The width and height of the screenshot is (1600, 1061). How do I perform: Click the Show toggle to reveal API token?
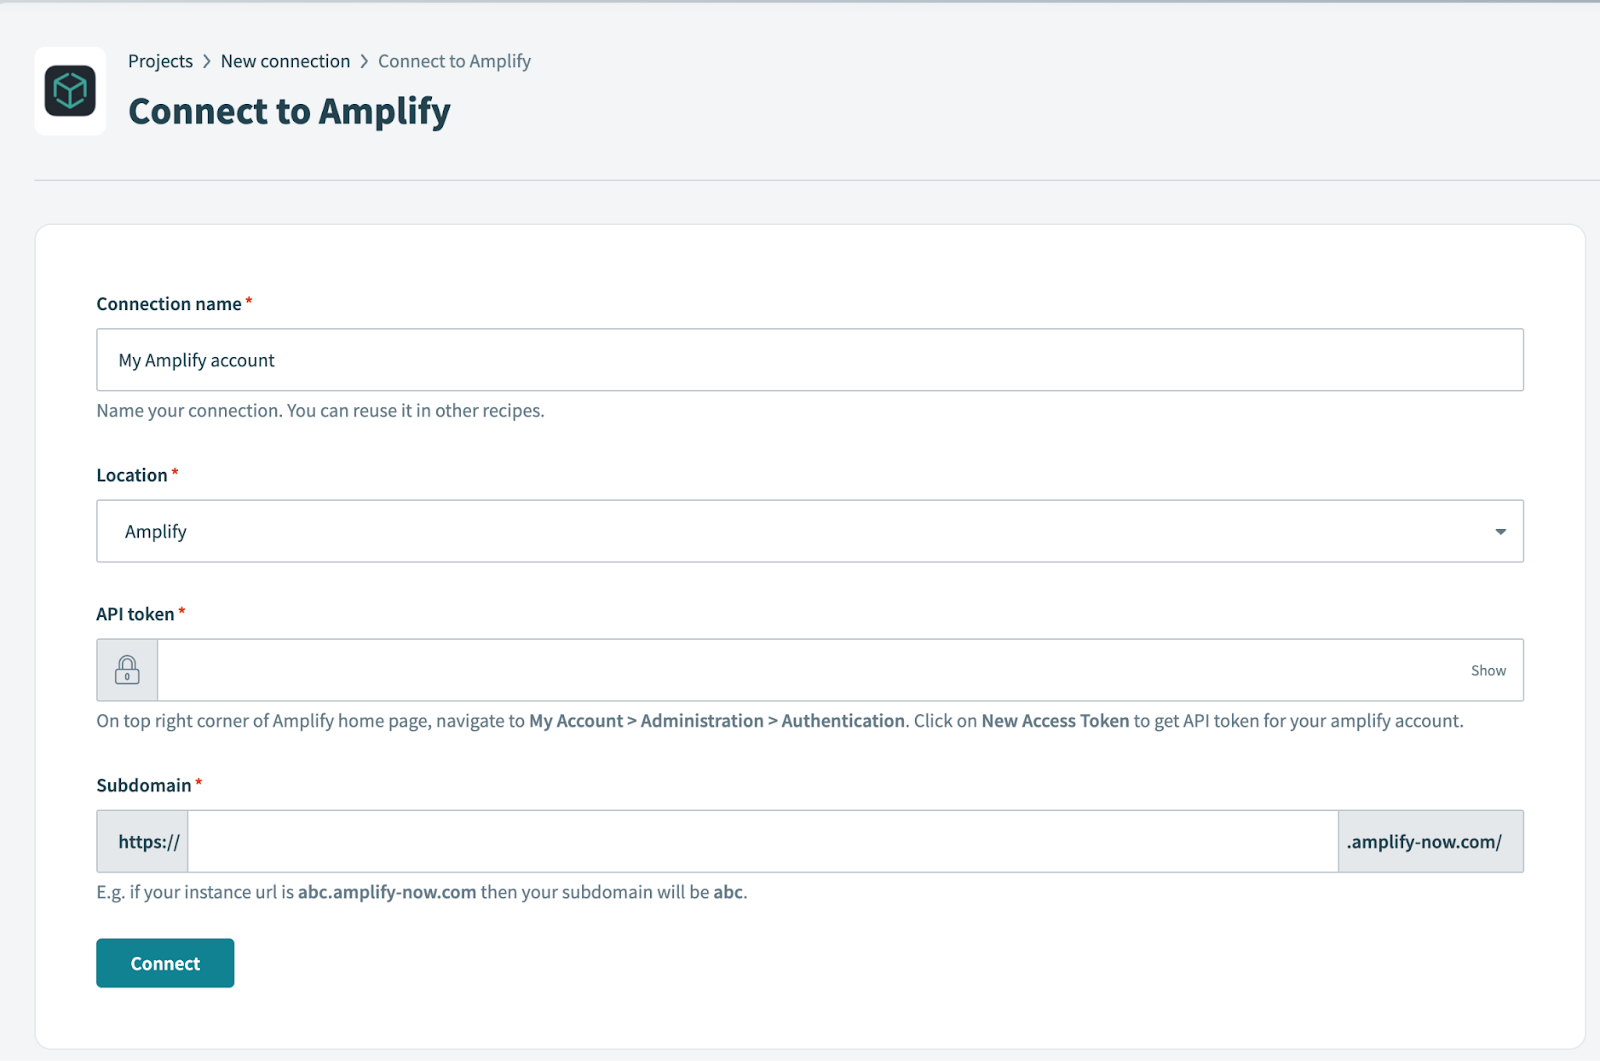(x=1487, y=670)
